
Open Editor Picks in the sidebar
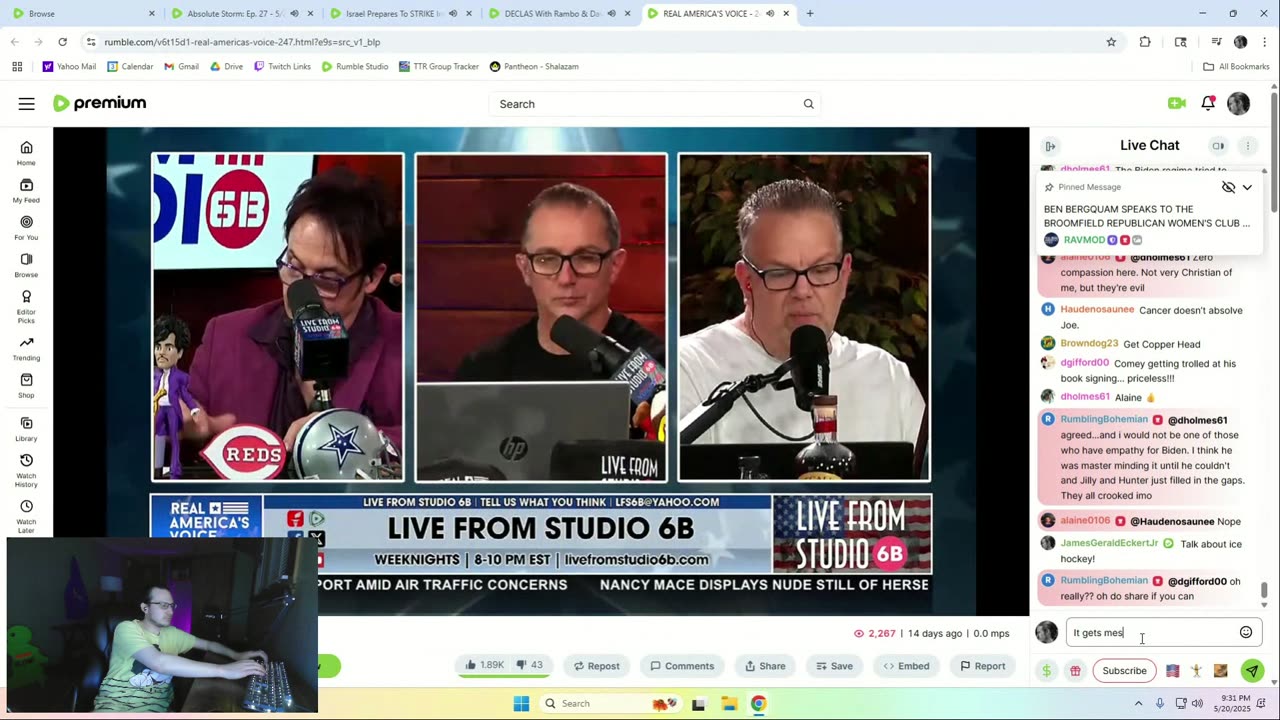[26, 305]
